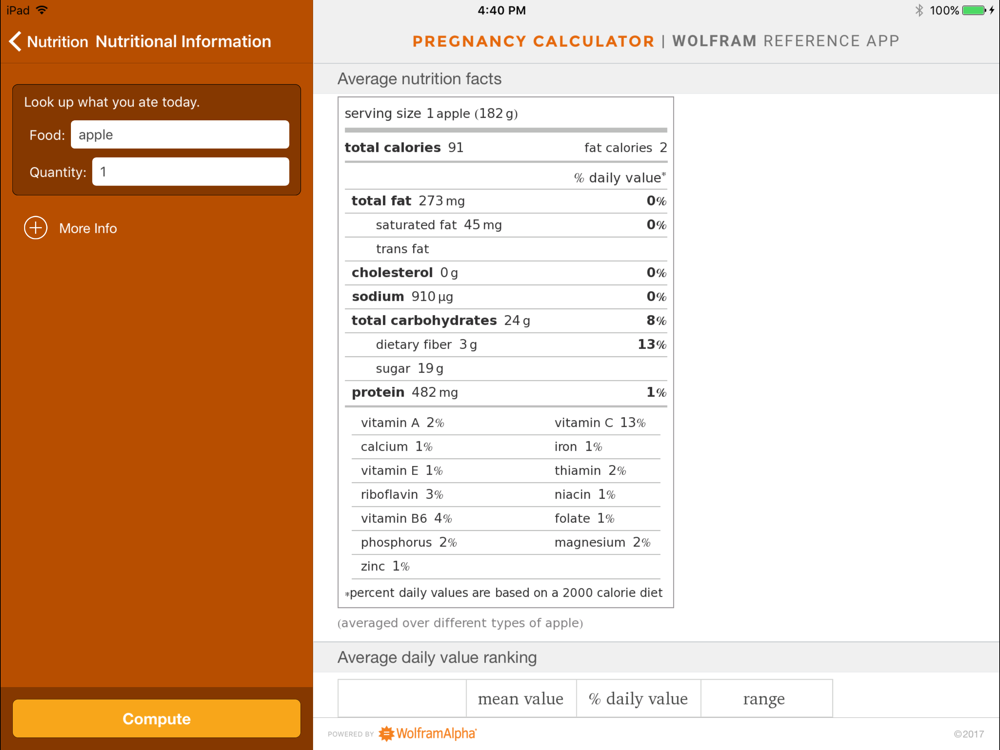Open More Info label
Screen dimensions: 1000x750
click(x=88, y=228)
